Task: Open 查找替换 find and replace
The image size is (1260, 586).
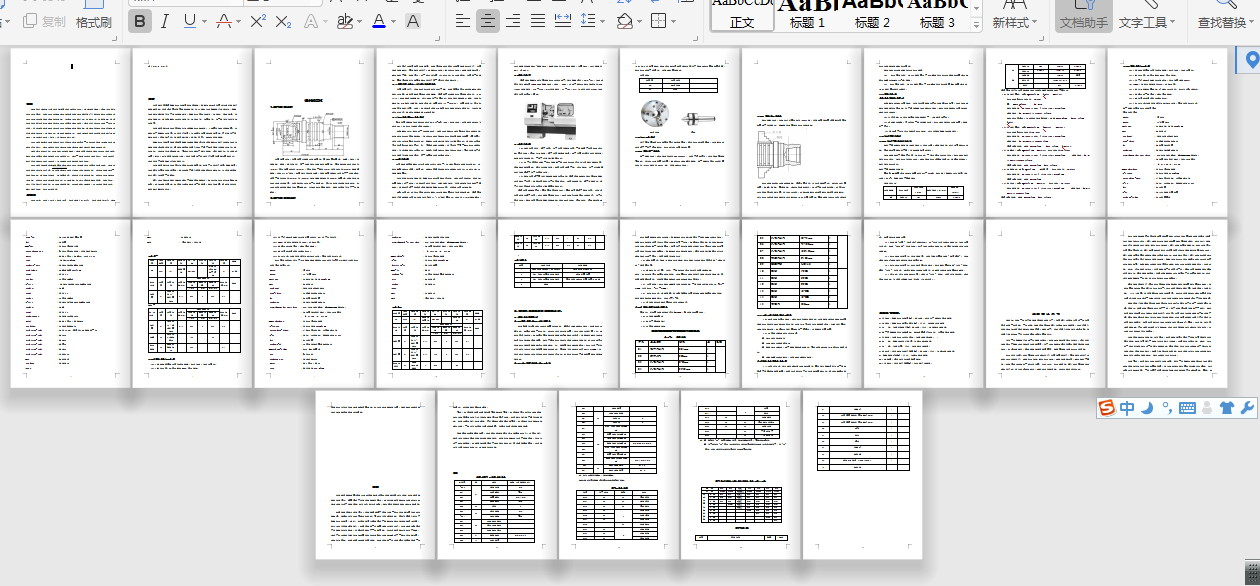Action: [1228, 16]
